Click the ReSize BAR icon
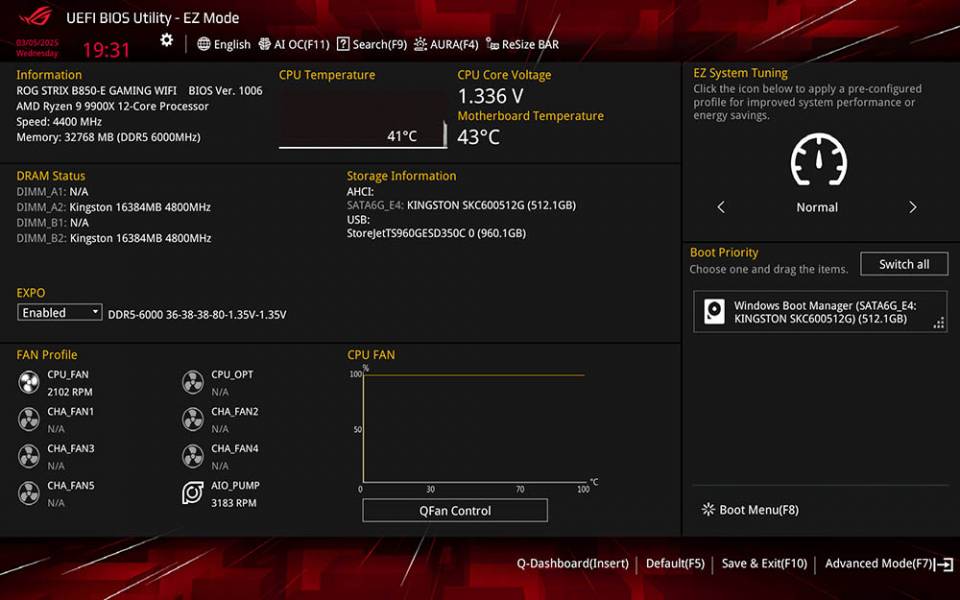This screenshot has height=600, width=960. click(492, 43)
